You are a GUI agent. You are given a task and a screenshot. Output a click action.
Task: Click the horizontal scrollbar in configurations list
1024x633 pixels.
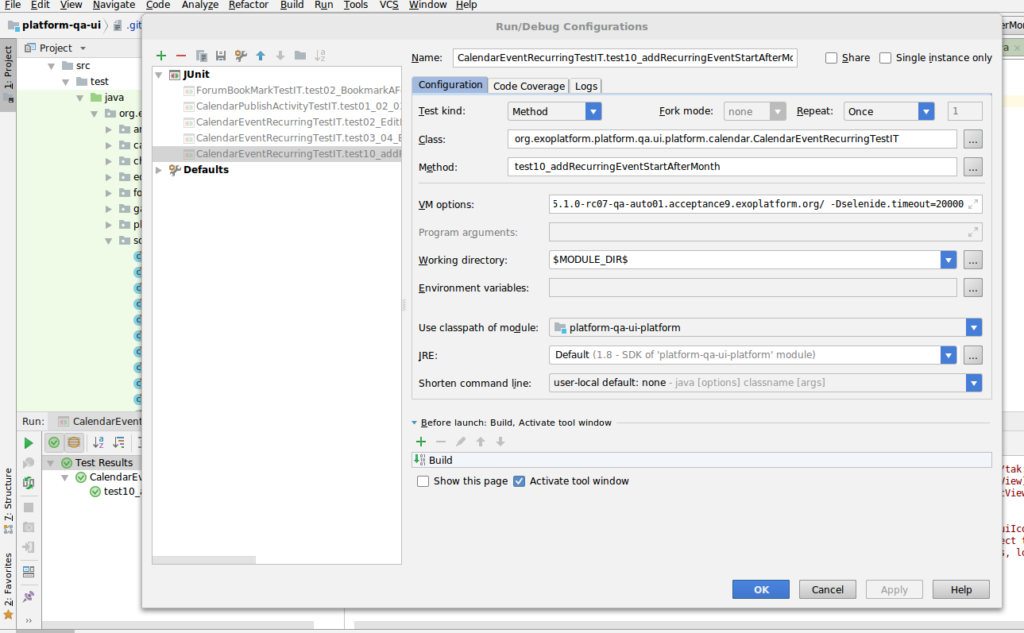click(204, 560)
